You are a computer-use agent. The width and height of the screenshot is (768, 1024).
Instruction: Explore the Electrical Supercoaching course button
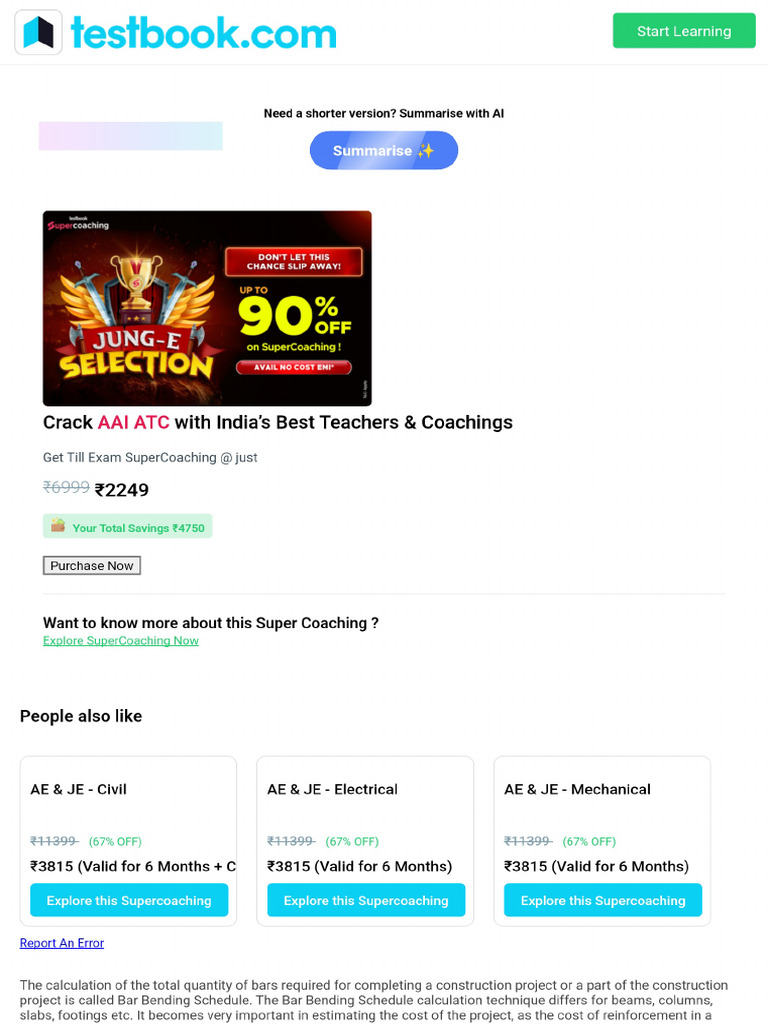[366, 900]
